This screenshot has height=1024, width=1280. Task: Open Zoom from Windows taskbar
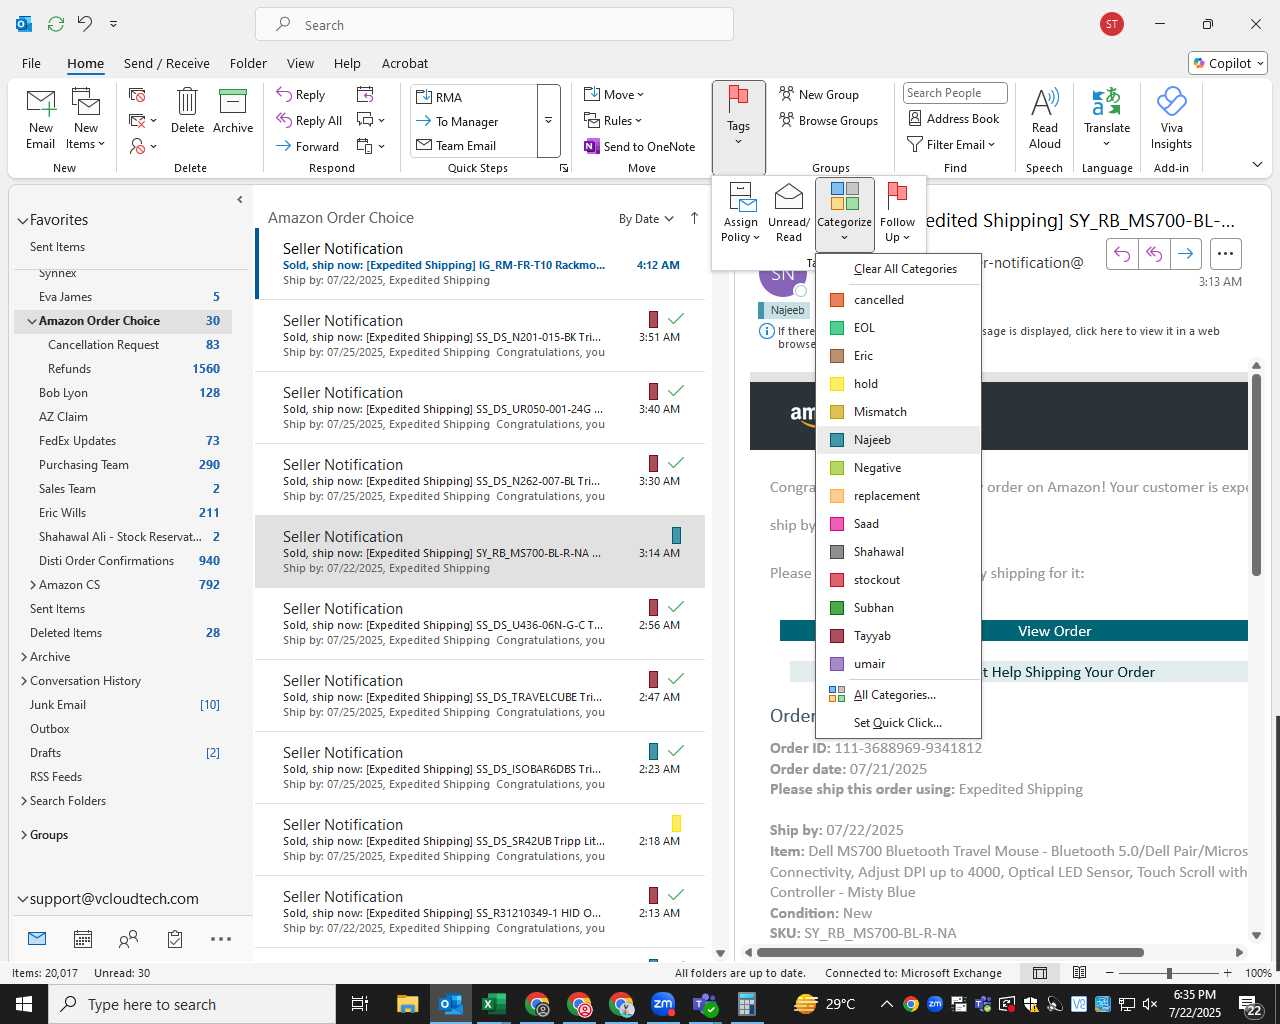663,1004
